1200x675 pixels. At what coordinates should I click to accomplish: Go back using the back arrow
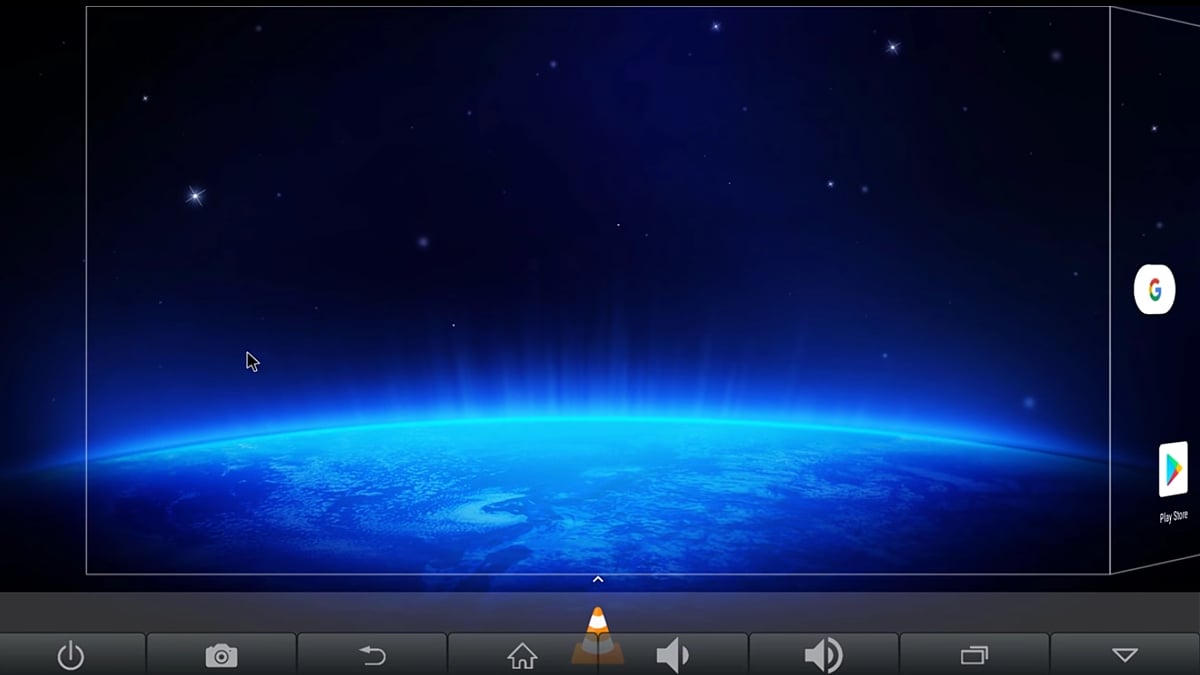click(372, 656)
